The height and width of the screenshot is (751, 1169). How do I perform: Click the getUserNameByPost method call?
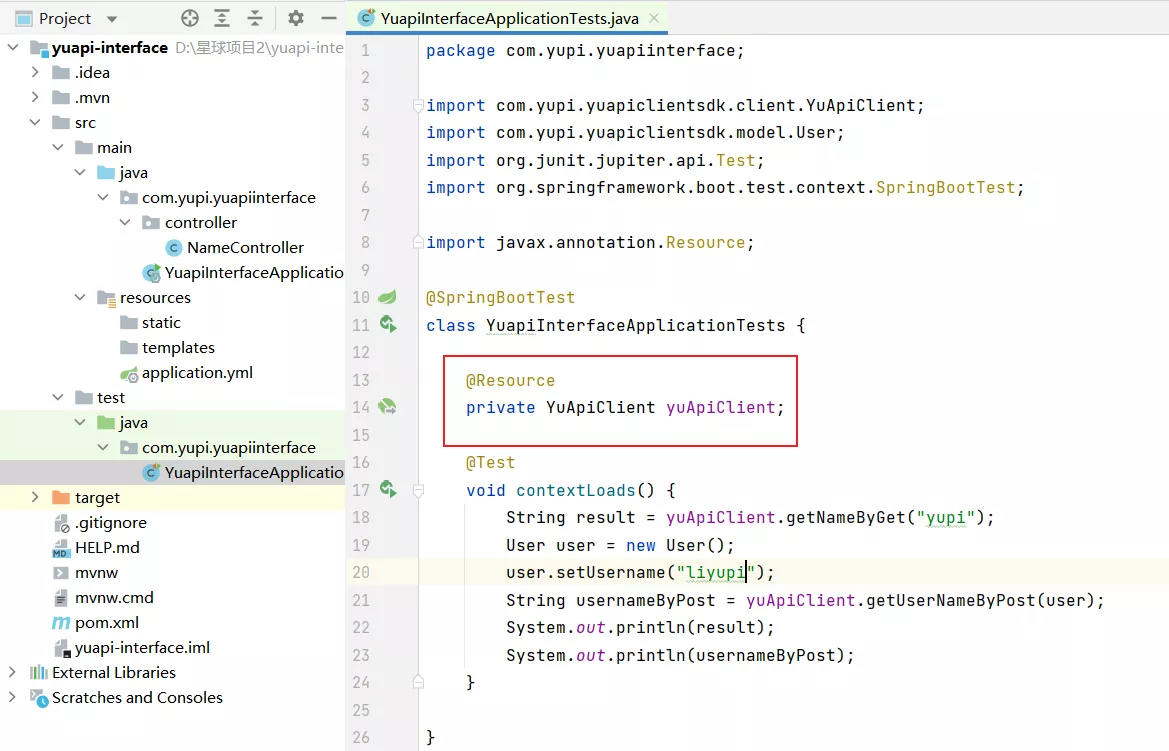coord(951,600)
